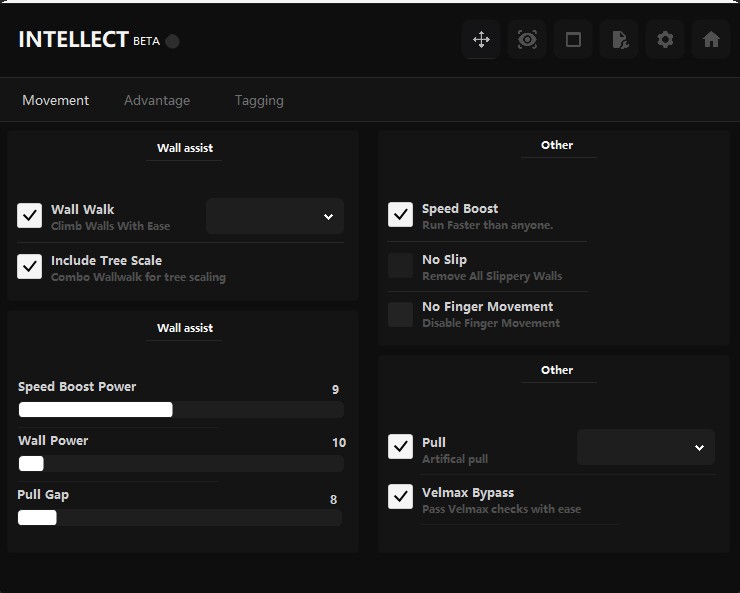The width and height of the screenshot is (740, 593).
Task: Enable the No Slip checkbox
Action: click(400, 265)
